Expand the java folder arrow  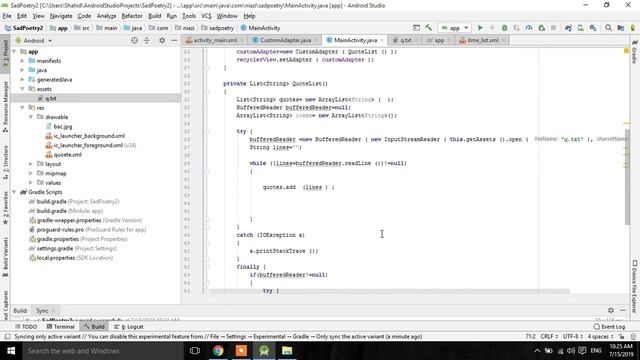click(22, 70)
